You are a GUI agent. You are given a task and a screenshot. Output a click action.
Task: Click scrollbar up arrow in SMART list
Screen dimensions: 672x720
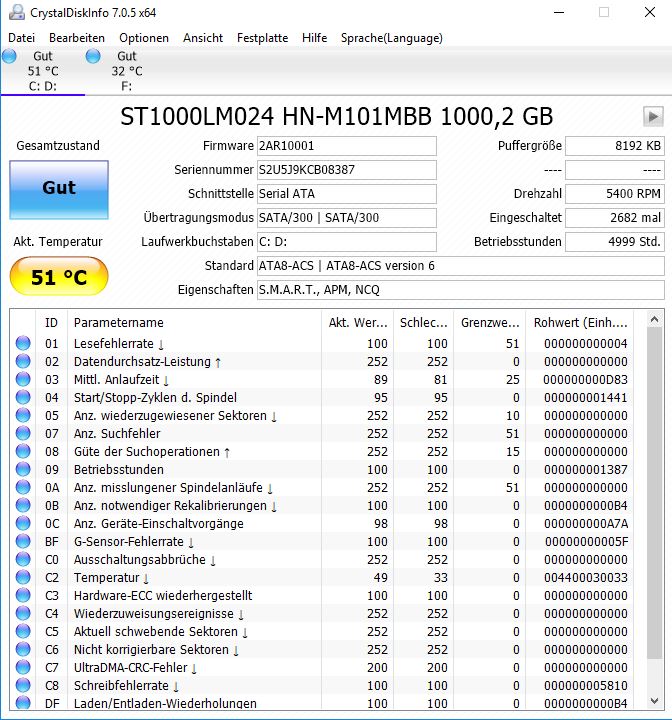click(655, 319)
